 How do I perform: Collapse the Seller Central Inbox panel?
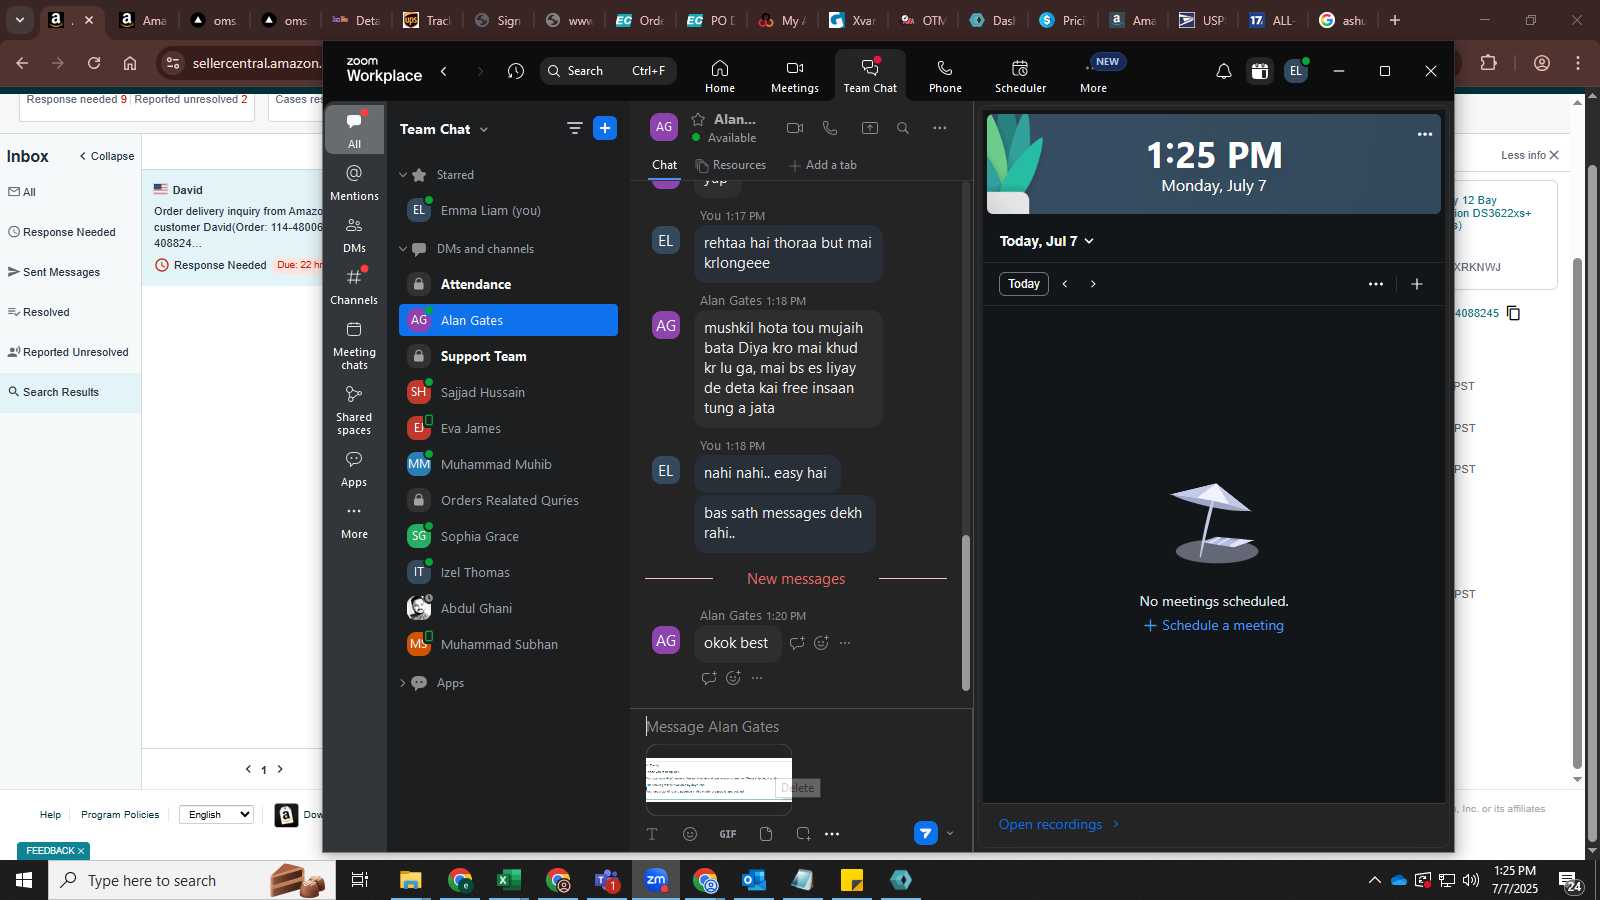pyautogui.click(x=106, y=156)
